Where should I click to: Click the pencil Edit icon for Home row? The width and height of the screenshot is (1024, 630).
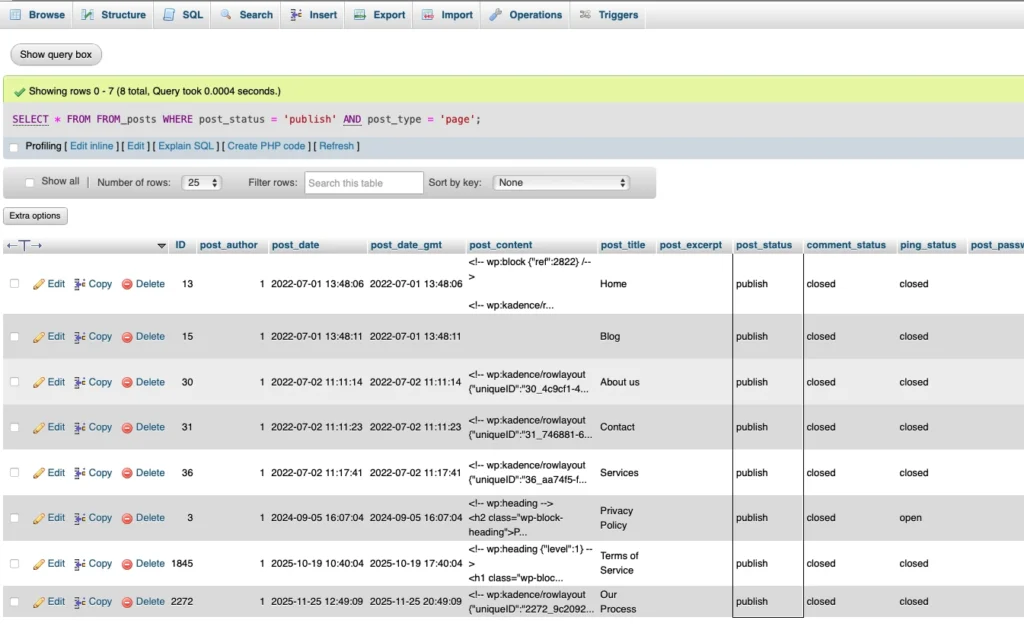[x=39, y=284]
